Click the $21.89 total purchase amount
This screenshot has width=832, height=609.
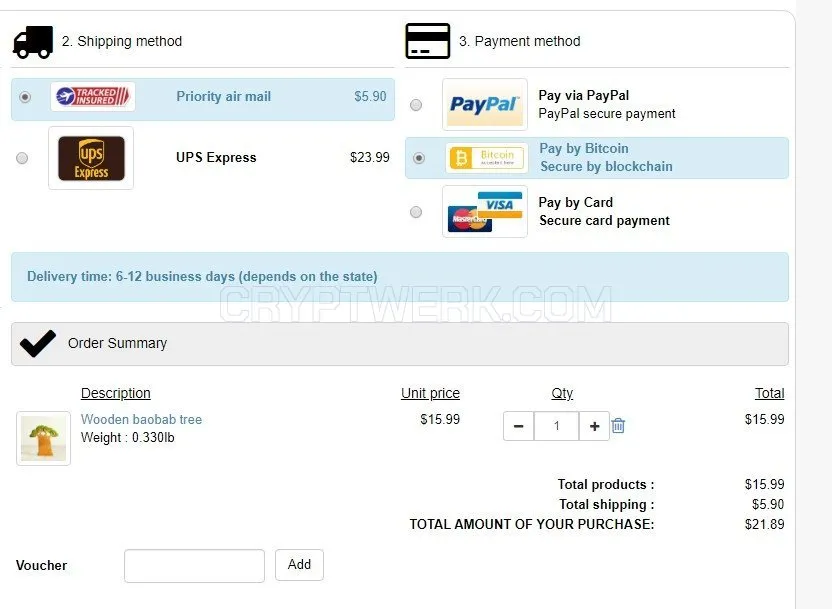(x=765, y=525)
